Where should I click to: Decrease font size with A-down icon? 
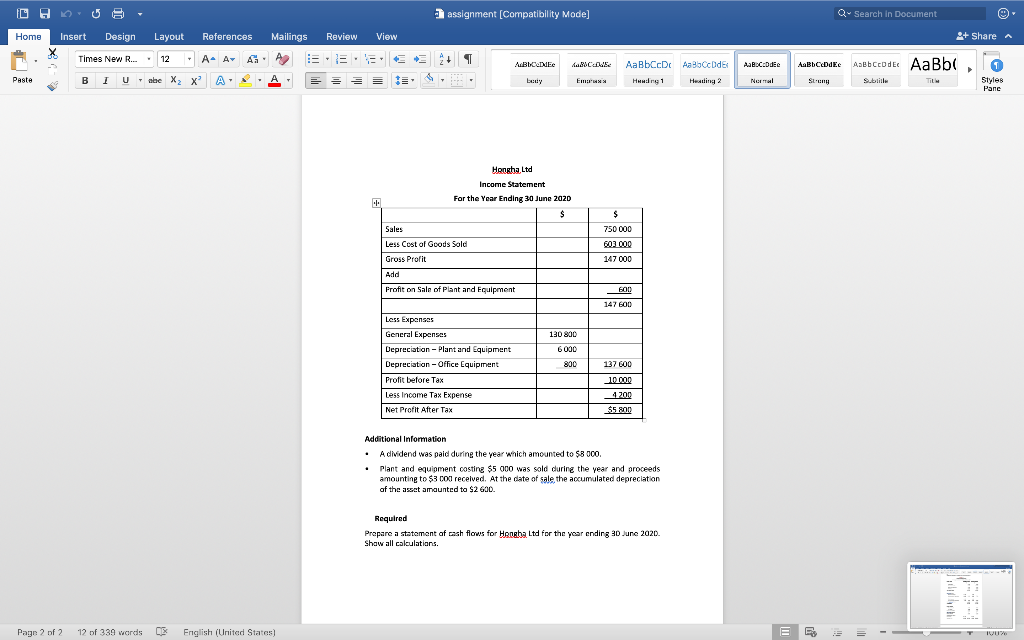pos(229,59)
